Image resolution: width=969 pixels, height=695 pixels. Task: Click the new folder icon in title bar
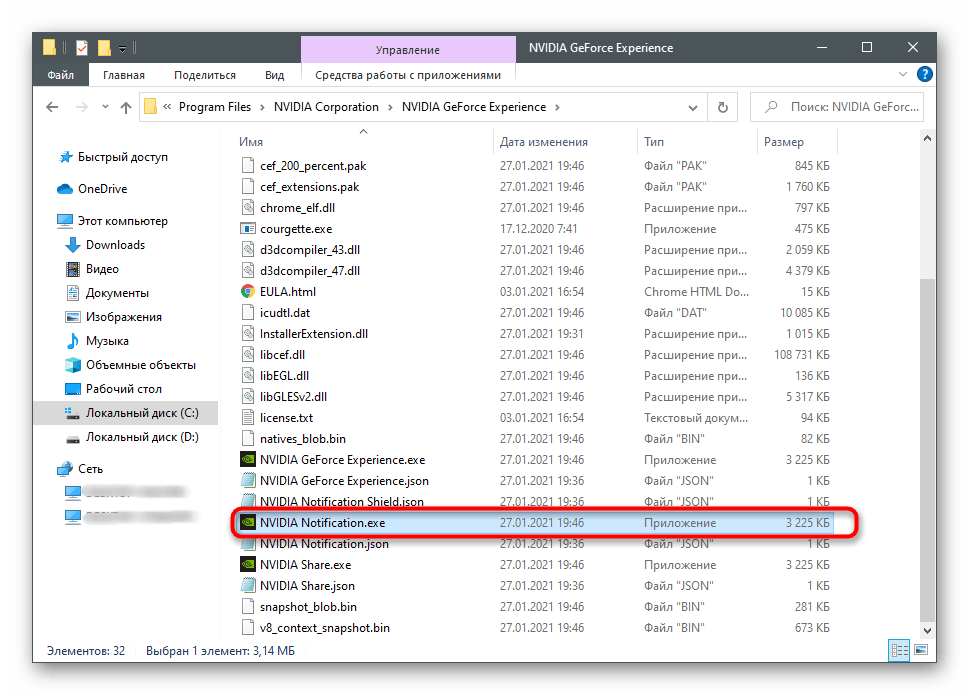pyautogui.click(x=104, y=48)
